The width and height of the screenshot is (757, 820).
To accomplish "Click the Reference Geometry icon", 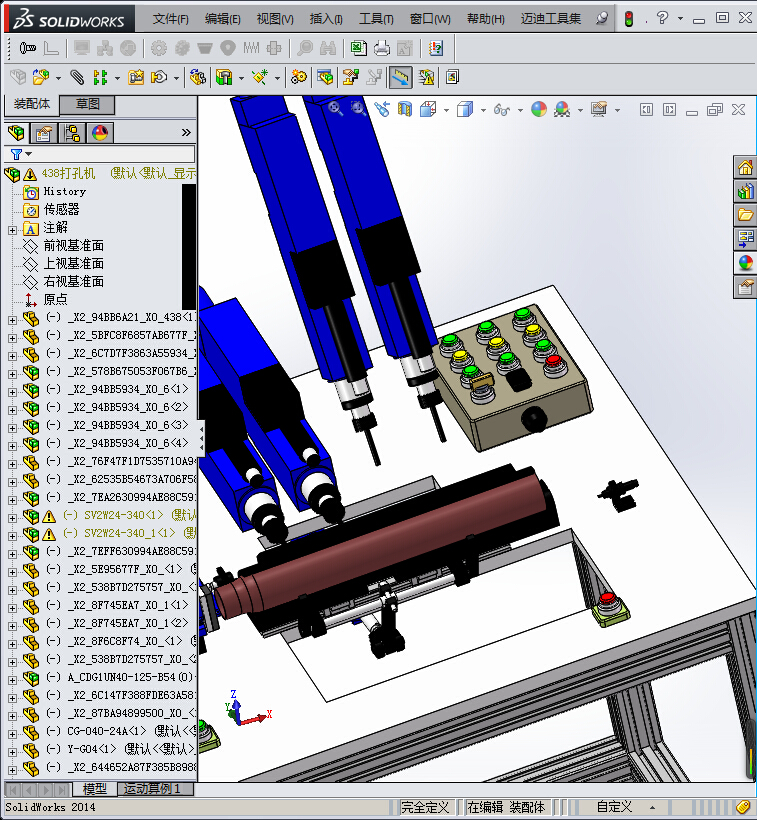I will 260,77.
